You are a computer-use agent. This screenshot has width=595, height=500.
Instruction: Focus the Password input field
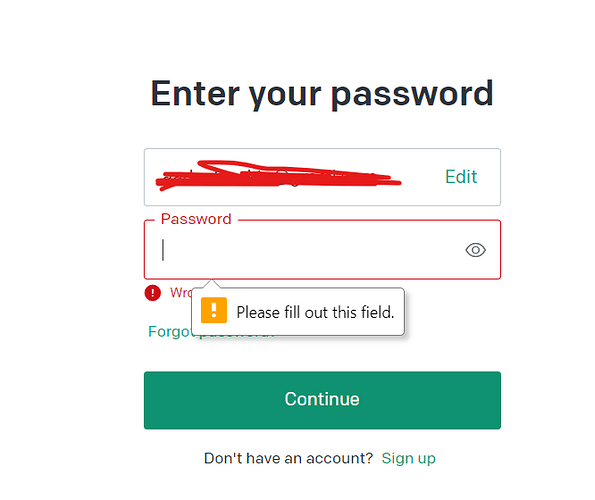coord(322,250)
